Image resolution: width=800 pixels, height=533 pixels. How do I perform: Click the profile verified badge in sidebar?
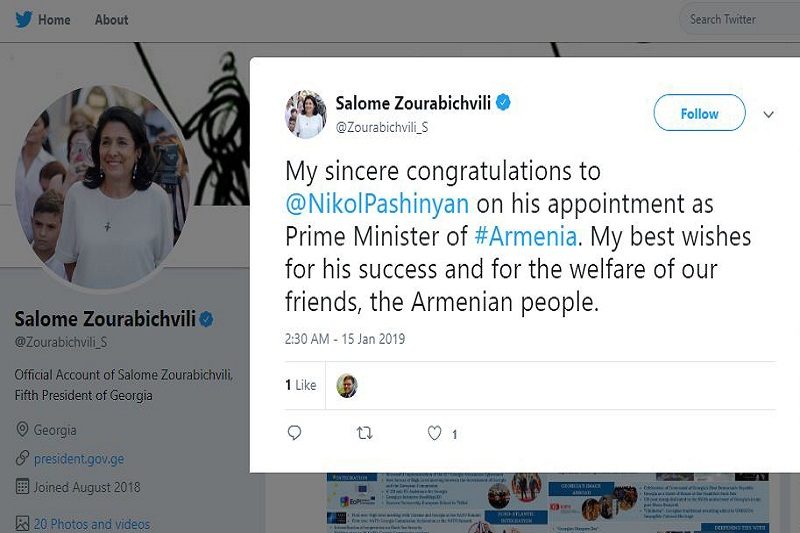coord(207,320)
